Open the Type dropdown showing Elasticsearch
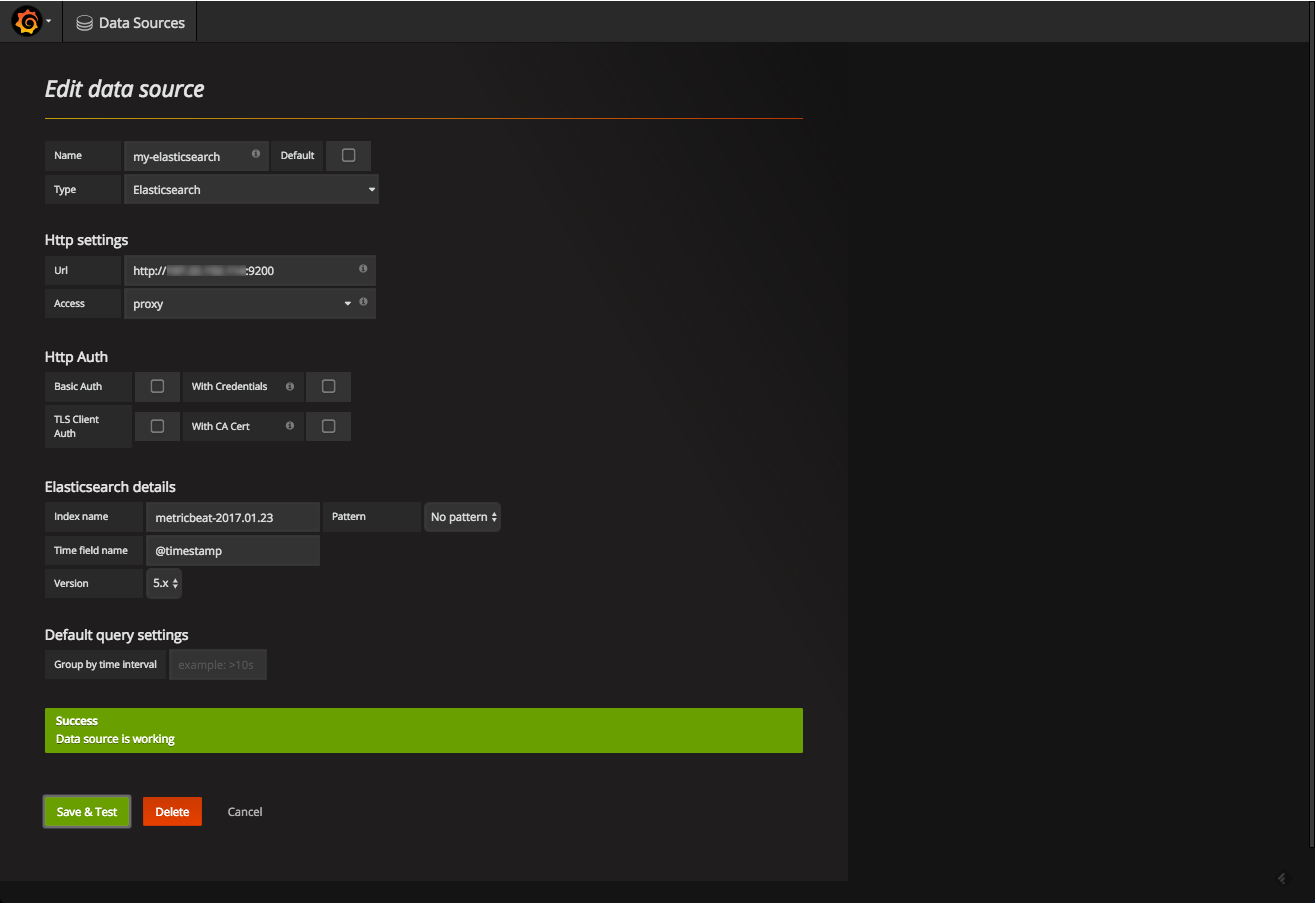This screenshot has width=1316, height=903. [x=251, y=189]
